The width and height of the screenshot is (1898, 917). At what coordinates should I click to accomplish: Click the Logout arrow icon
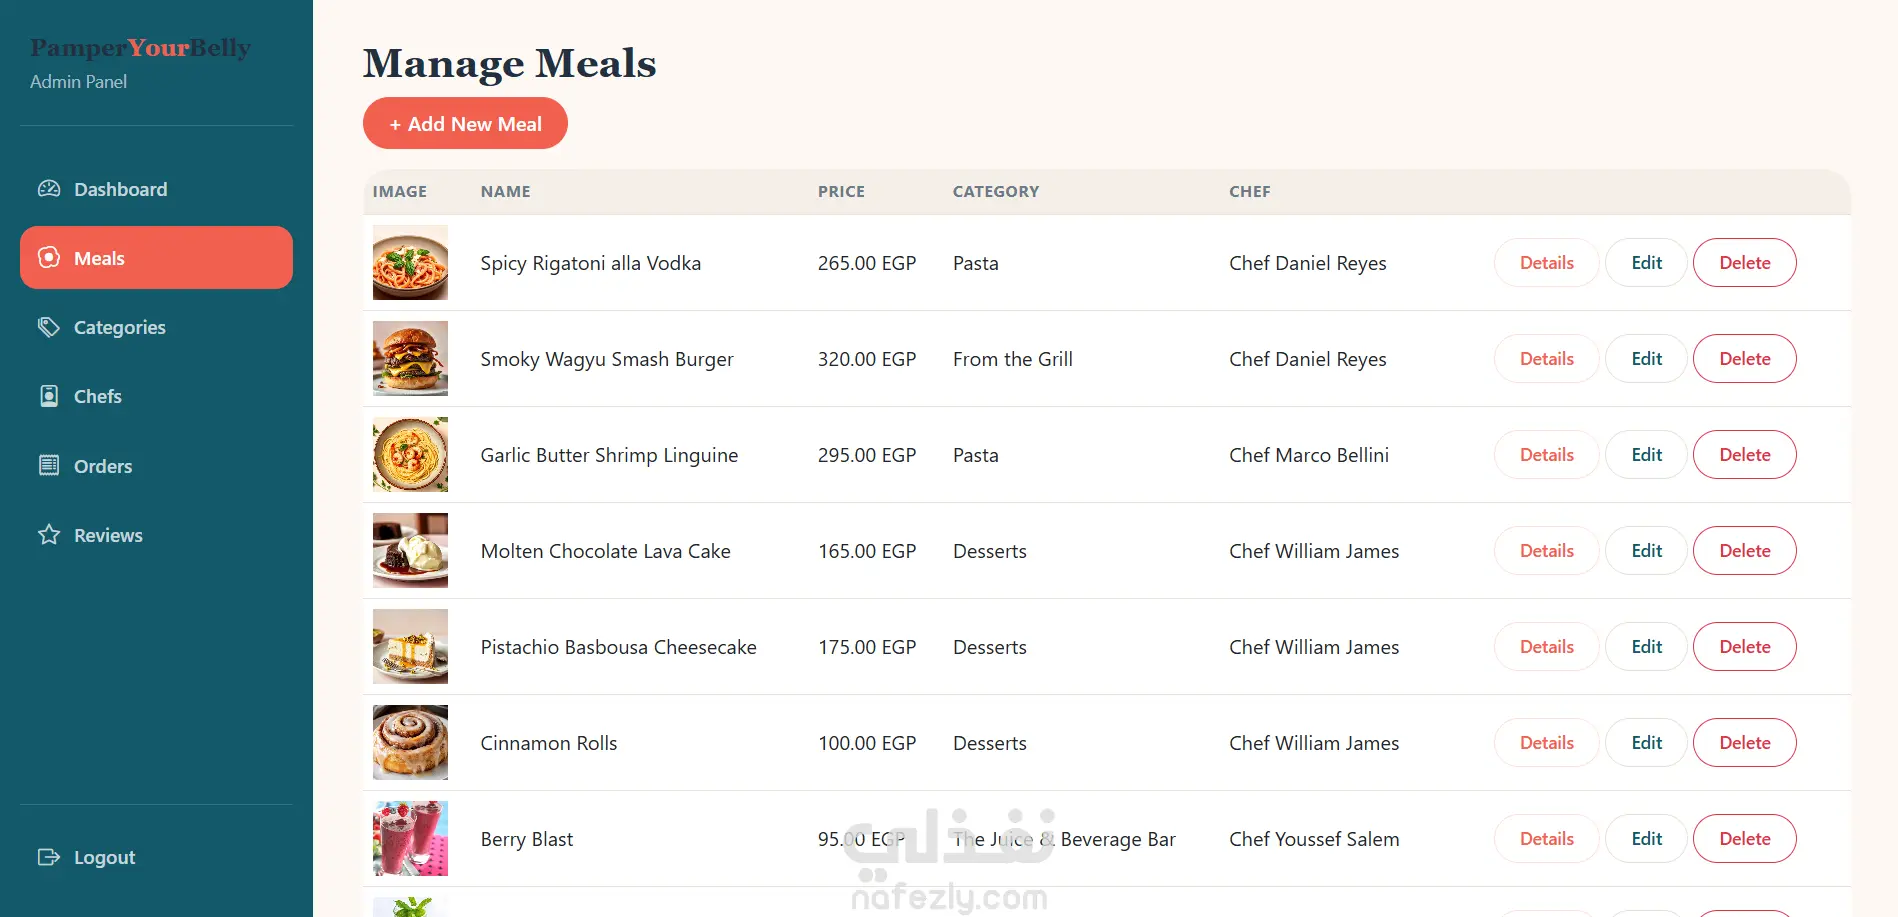[49, 857]
